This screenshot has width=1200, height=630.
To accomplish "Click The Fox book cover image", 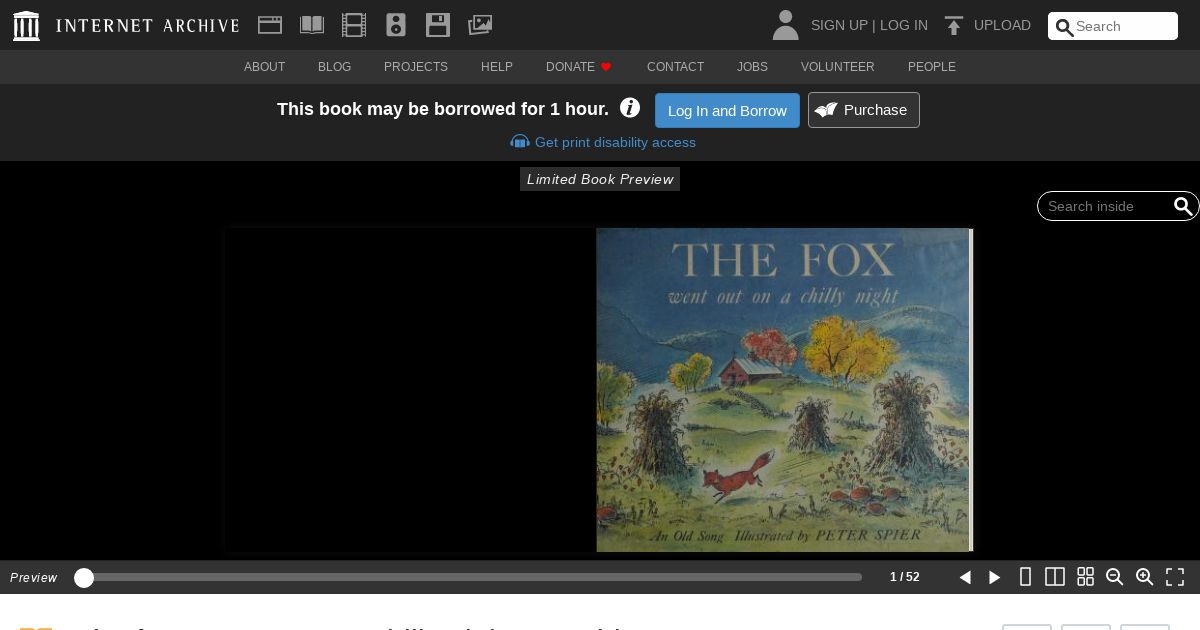I will [x=783, y=390].
